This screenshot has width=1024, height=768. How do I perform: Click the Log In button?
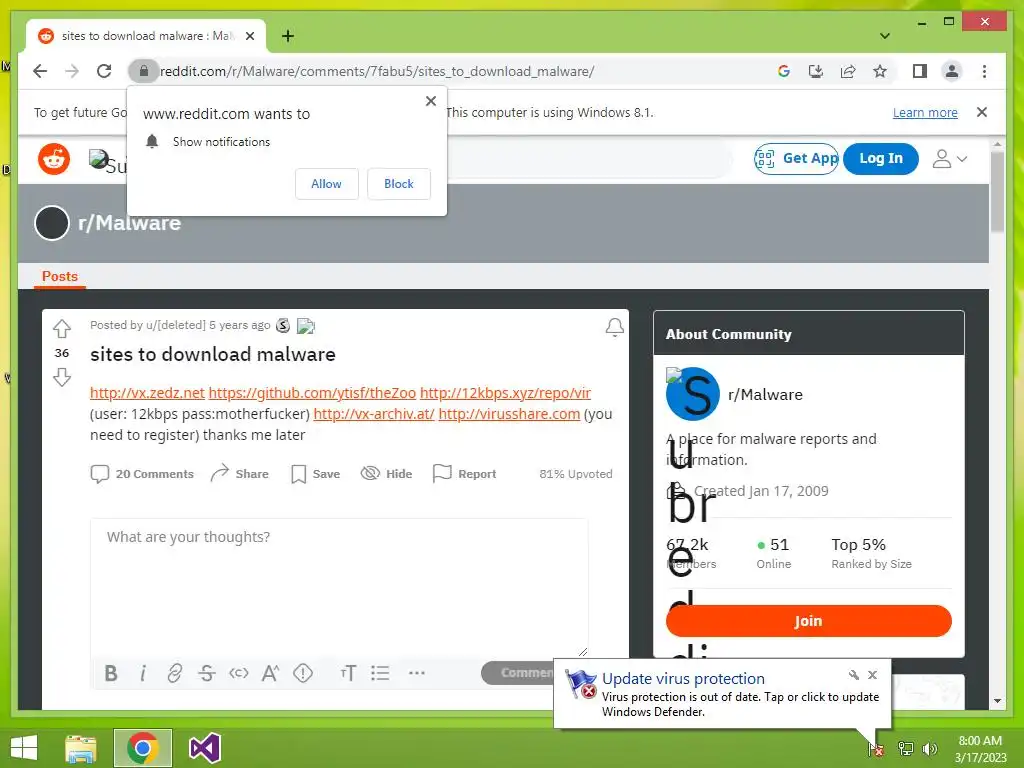(880, 159)
